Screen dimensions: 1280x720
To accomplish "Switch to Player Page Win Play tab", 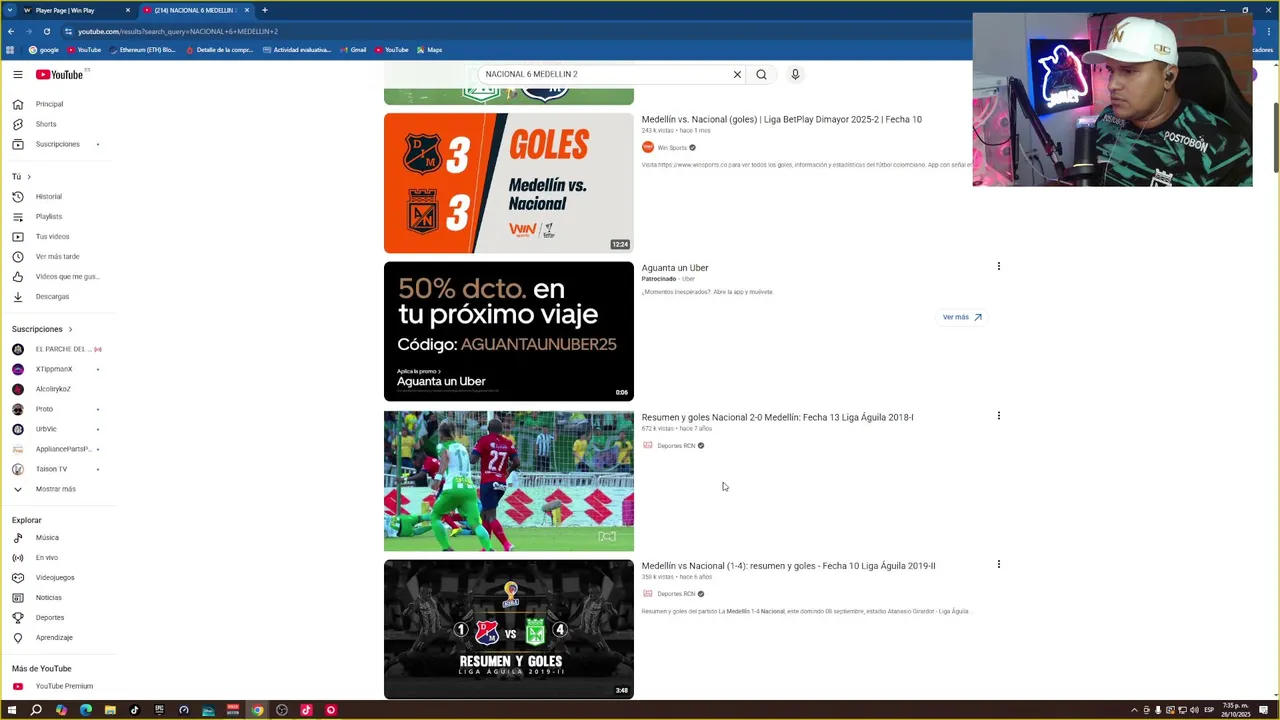I will [x=75, y=10].
